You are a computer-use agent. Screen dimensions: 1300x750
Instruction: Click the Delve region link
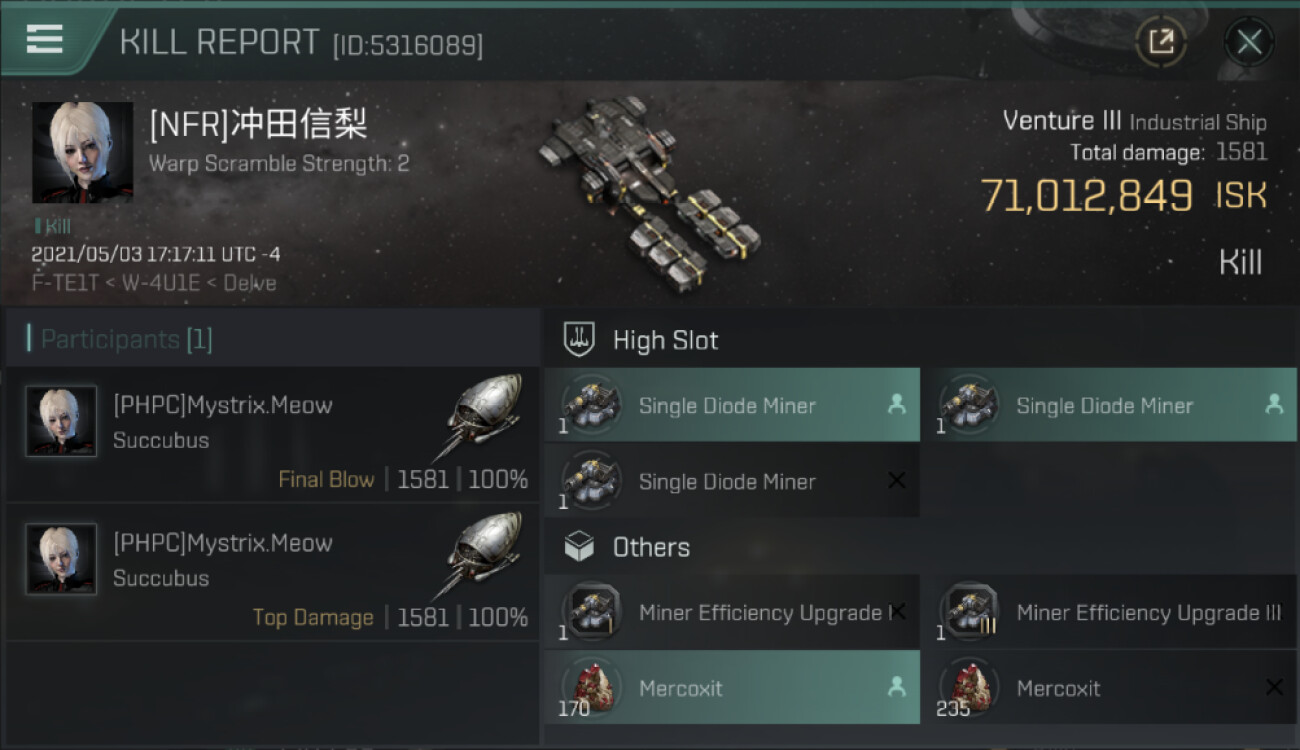click(x=250, y=283)
